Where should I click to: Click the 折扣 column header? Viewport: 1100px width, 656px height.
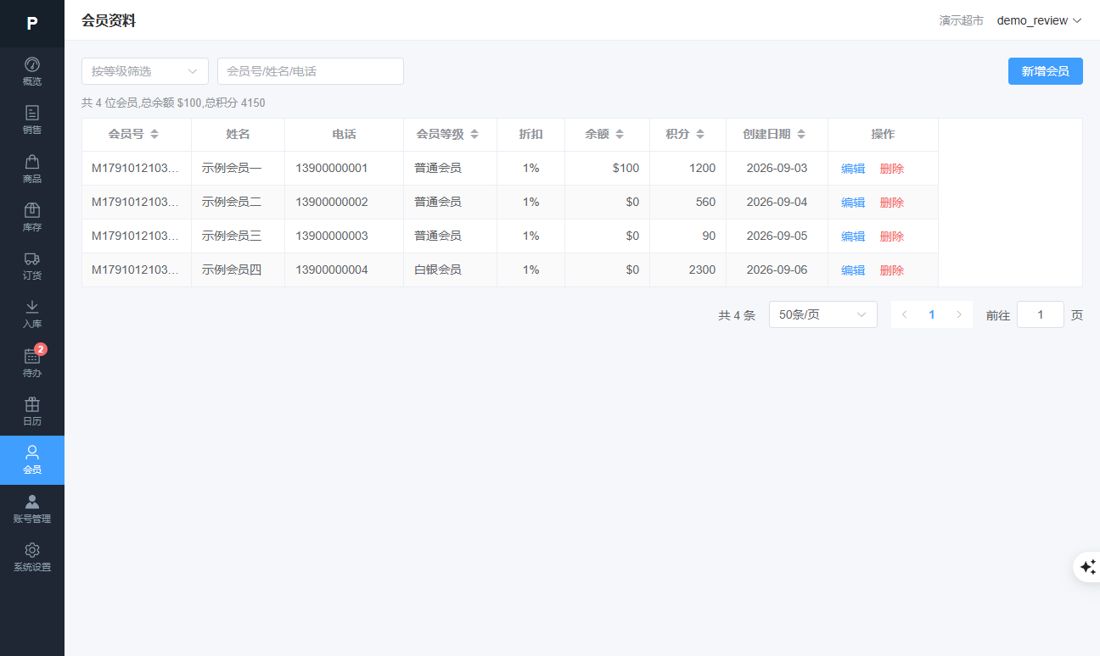(531, 134)
